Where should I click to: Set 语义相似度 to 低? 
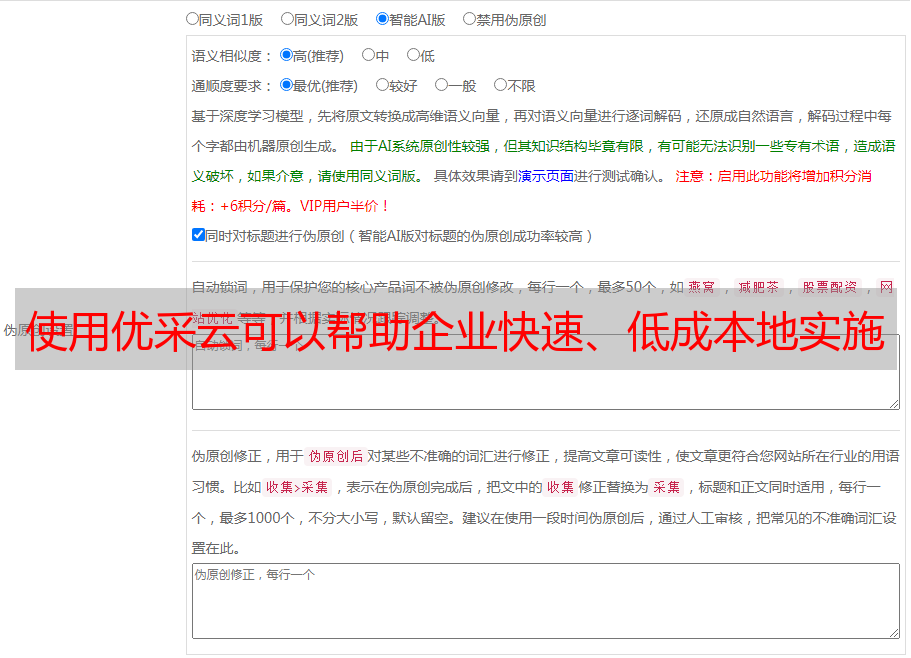pyautogui.click(x=413, y=55)
